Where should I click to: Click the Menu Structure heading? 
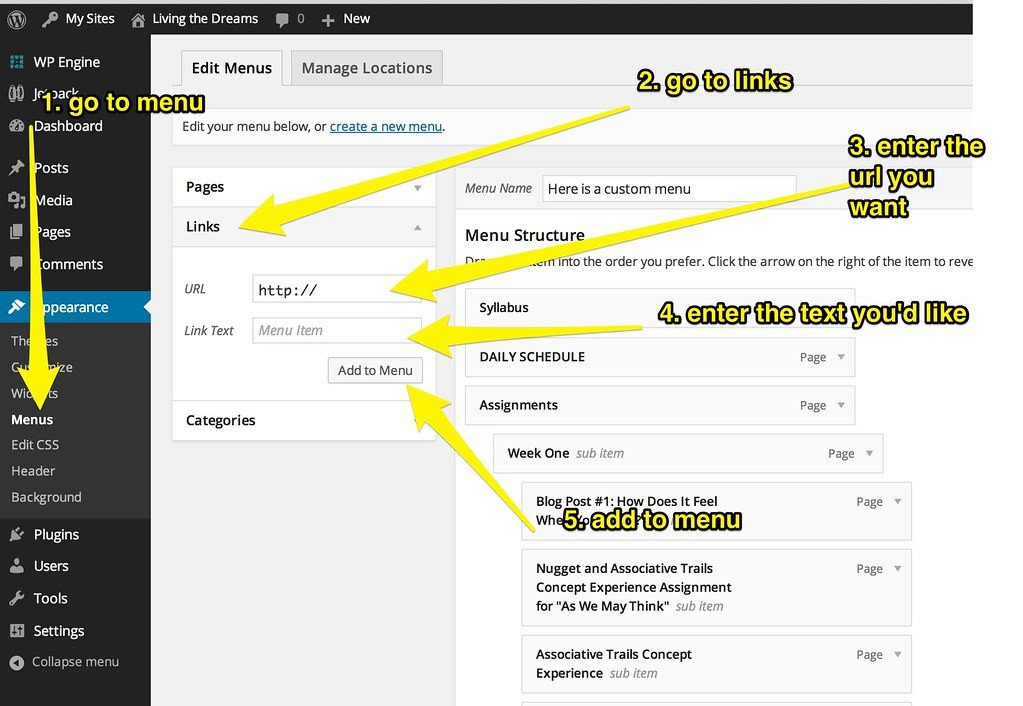[525, 235]
